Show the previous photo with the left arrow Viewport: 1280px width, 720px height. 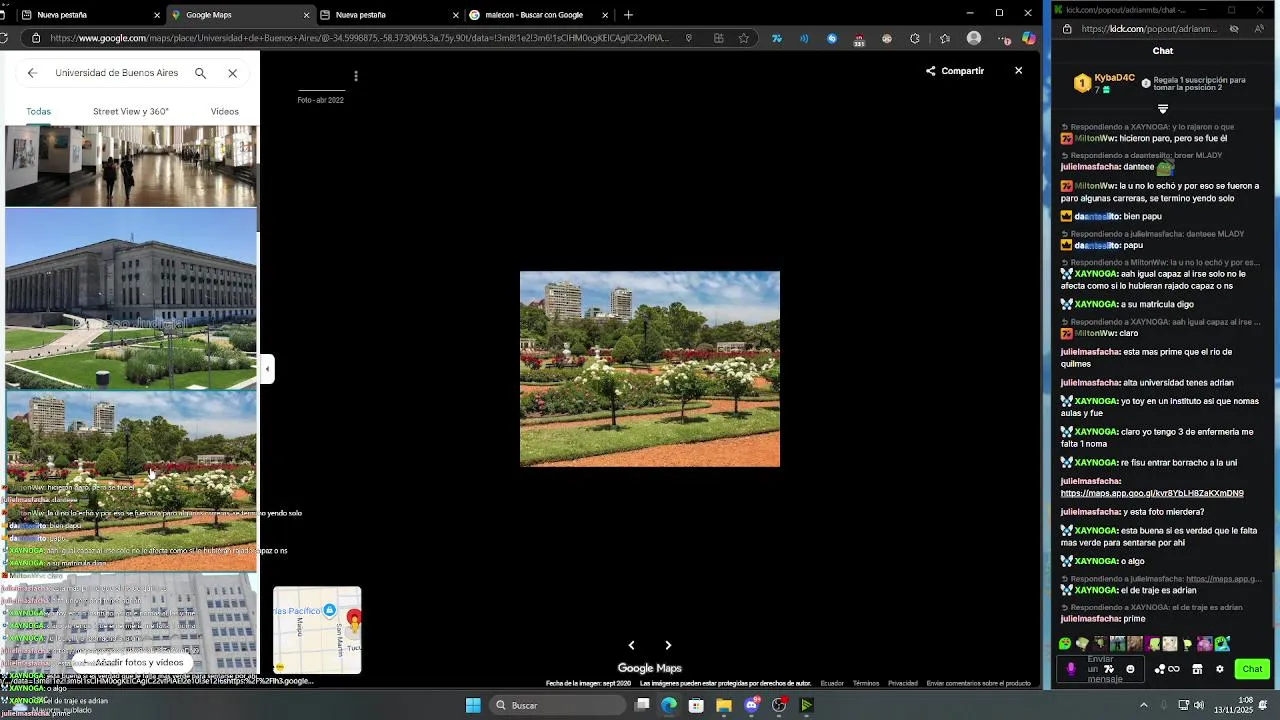(x=631, y=645)
